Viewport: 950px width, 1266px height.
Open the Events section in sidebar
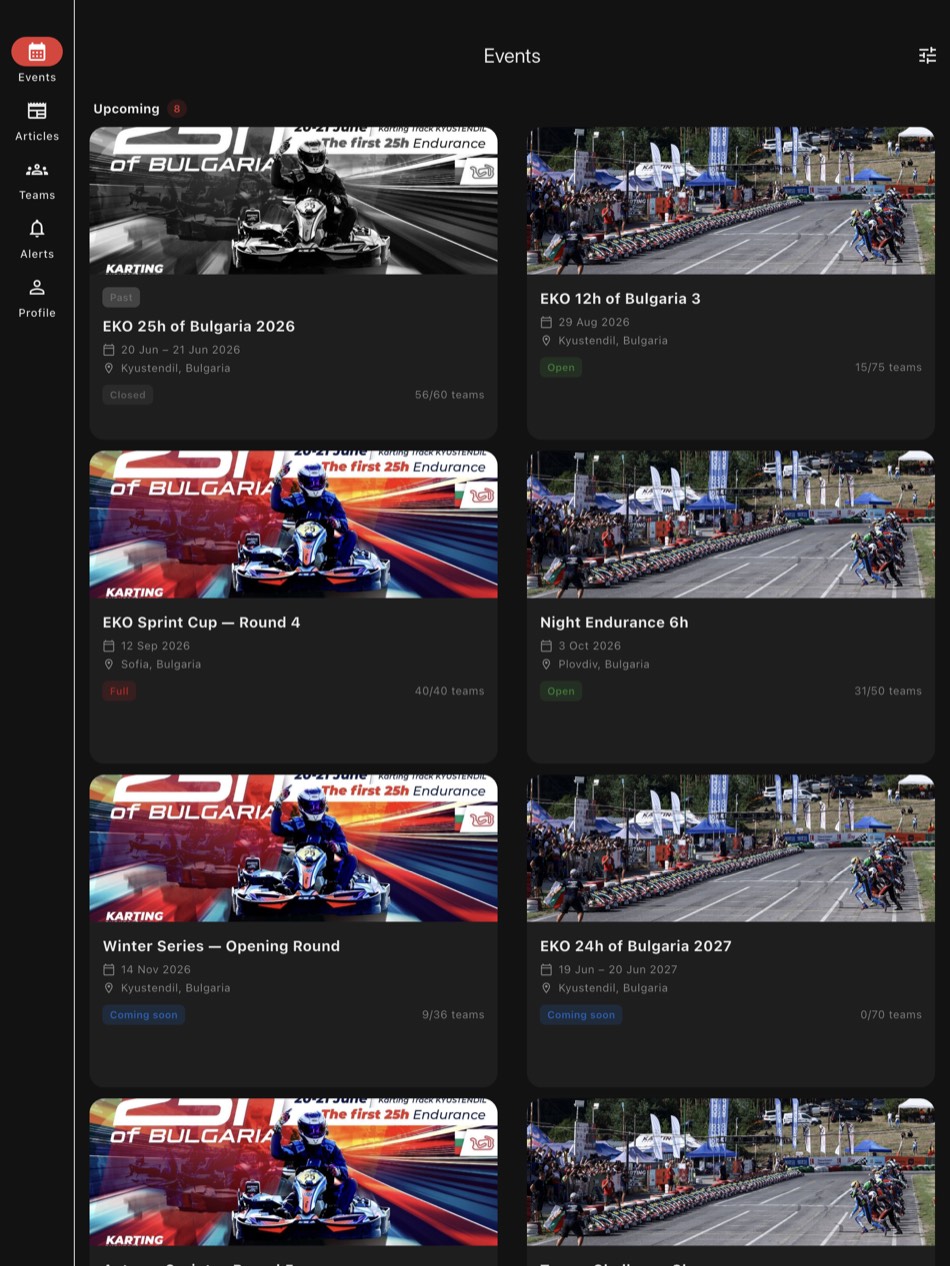click(x=37, y=60)
